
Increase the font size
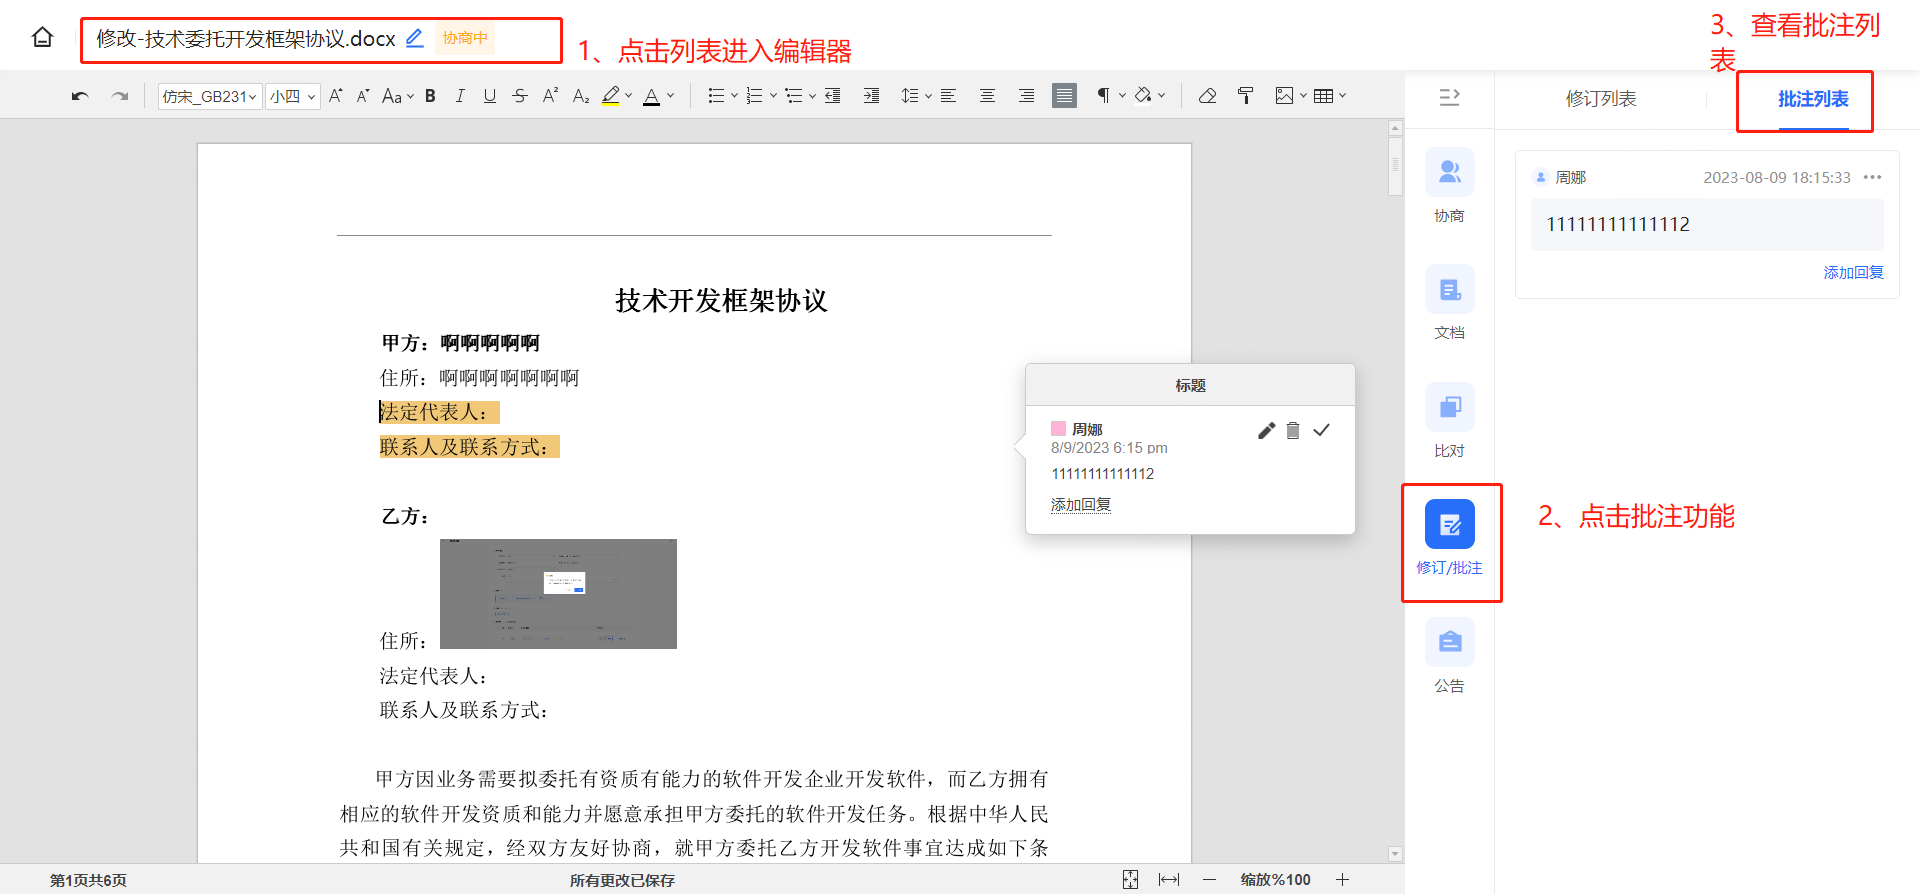click(x=336, y=96)
